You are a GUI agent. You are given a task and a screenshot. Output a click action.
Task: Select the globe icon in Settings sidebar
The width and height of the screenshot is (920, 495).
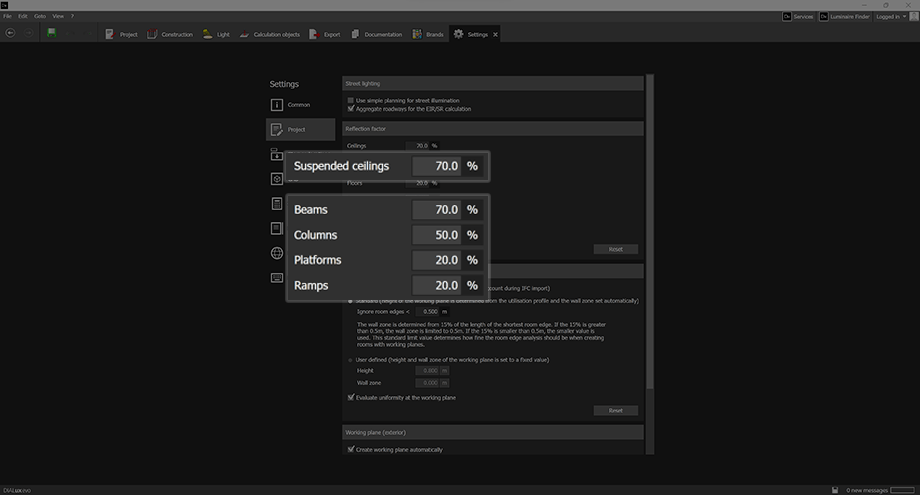[x=277, y=253]
